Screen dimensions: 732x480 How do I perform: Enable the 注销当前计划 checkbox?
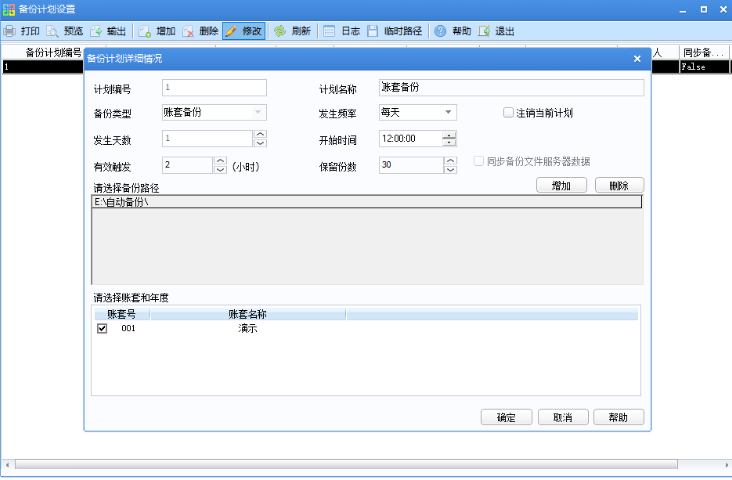pos(508,113)
